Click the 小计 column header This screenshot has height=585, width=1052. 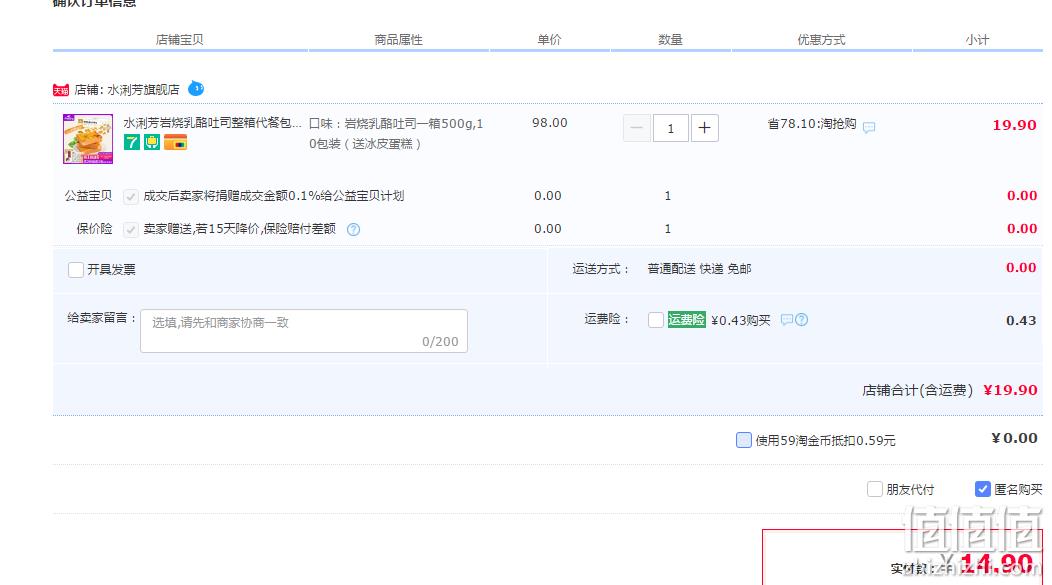(x=978, y=40)
